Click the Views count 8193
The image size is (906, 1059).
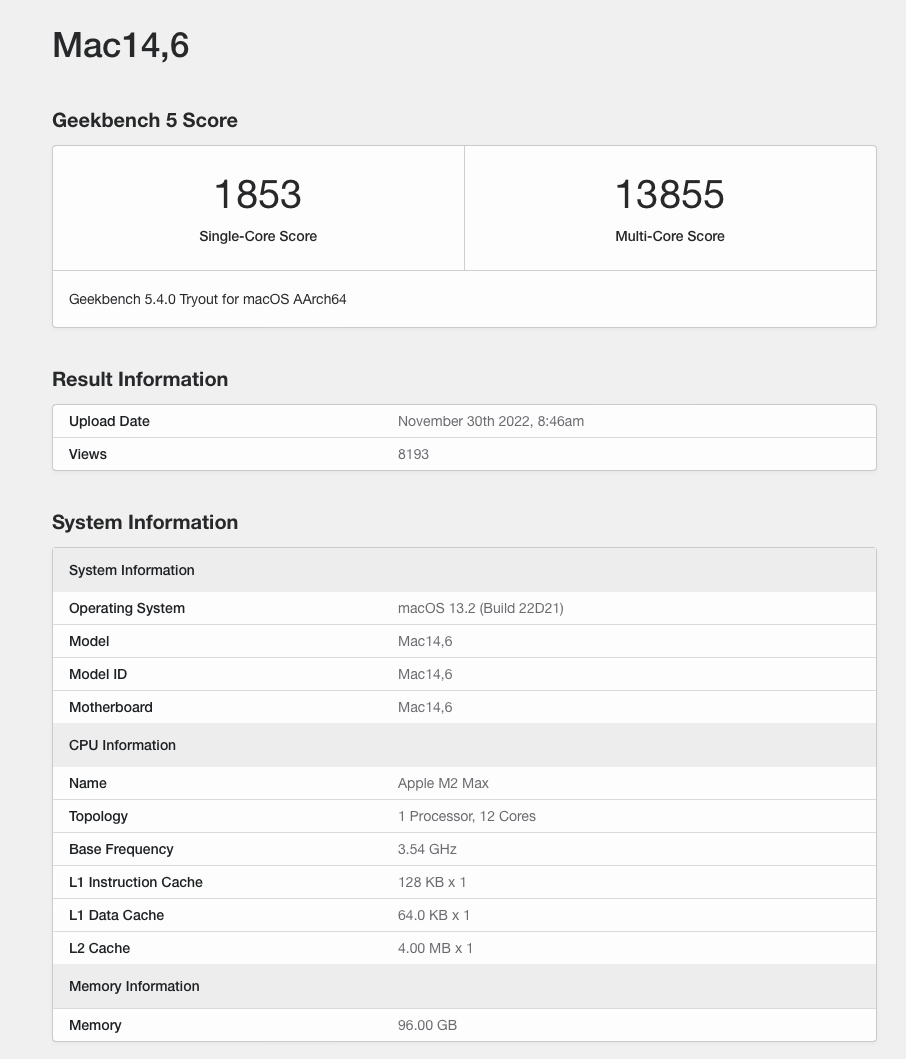click(413, 454)
